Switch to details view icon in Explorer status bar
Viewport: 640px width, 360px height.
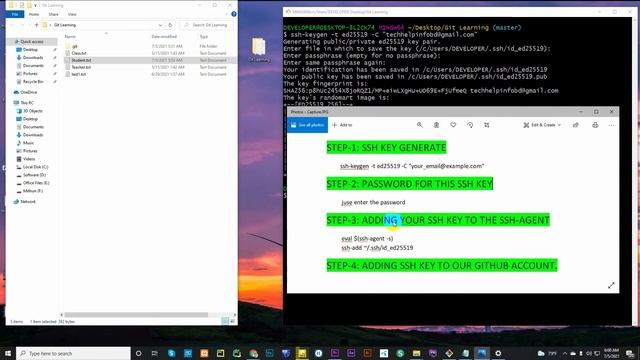[225, 321]
